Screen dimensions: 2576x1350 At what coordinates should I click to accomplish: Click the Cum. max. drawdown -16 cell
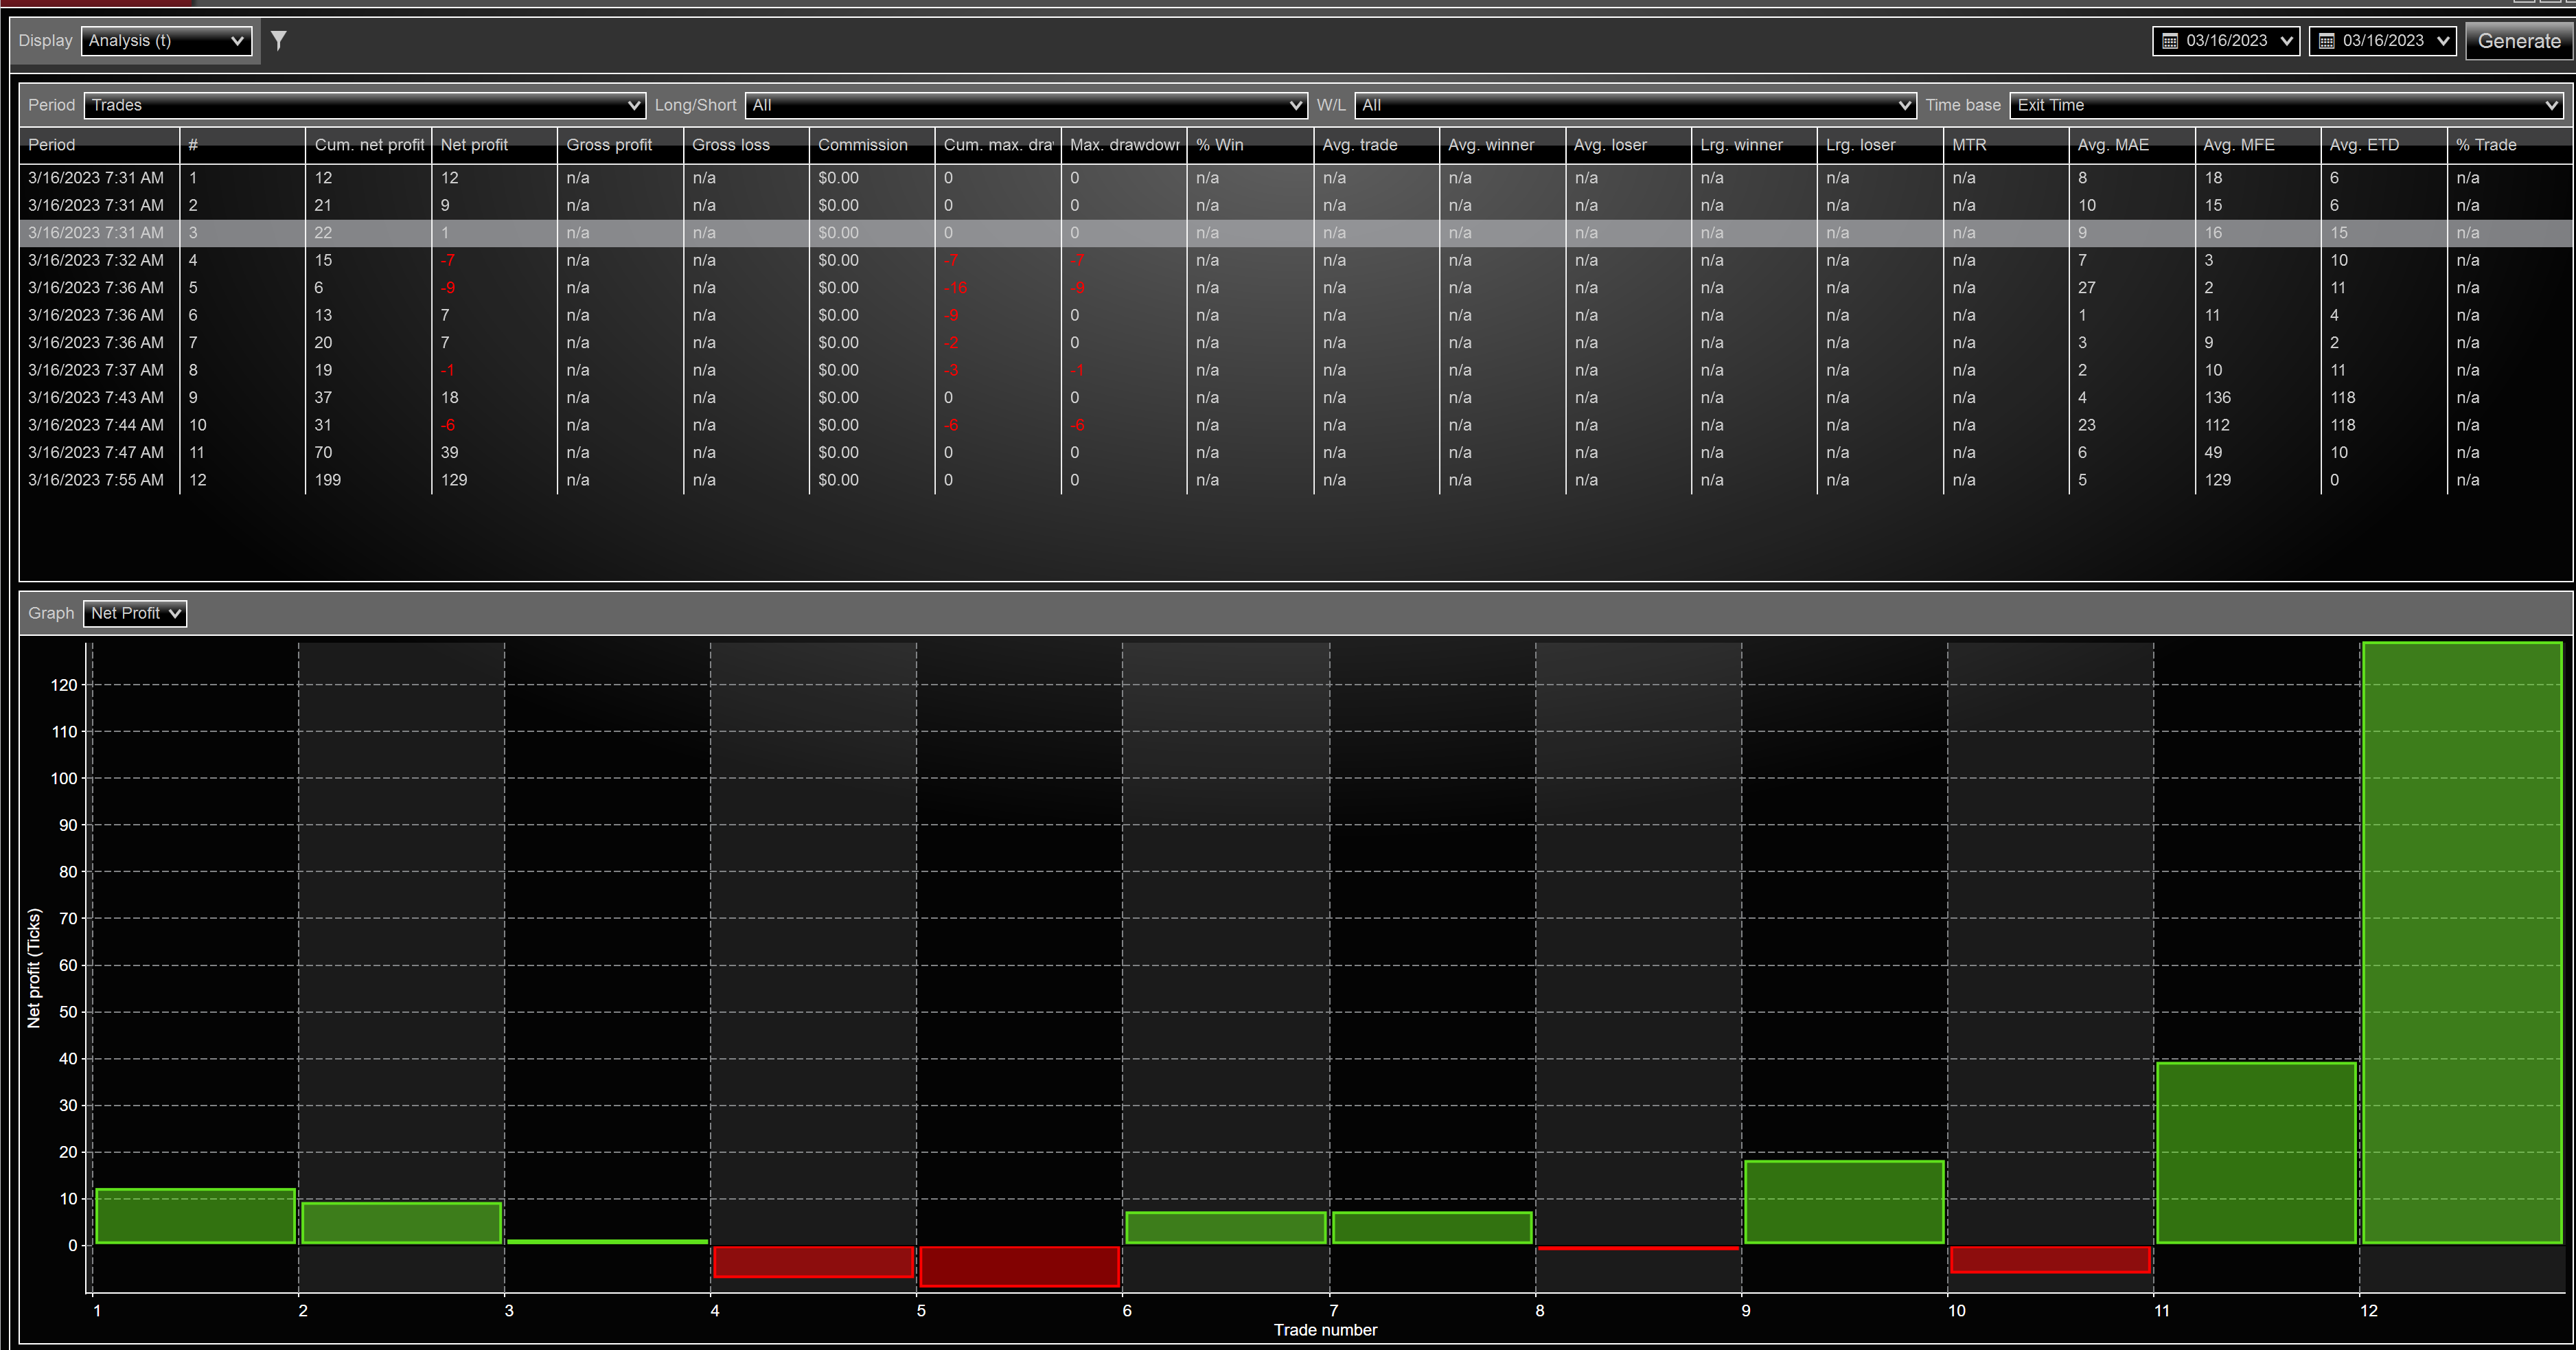pyautogui.click(x=998, y=288)
